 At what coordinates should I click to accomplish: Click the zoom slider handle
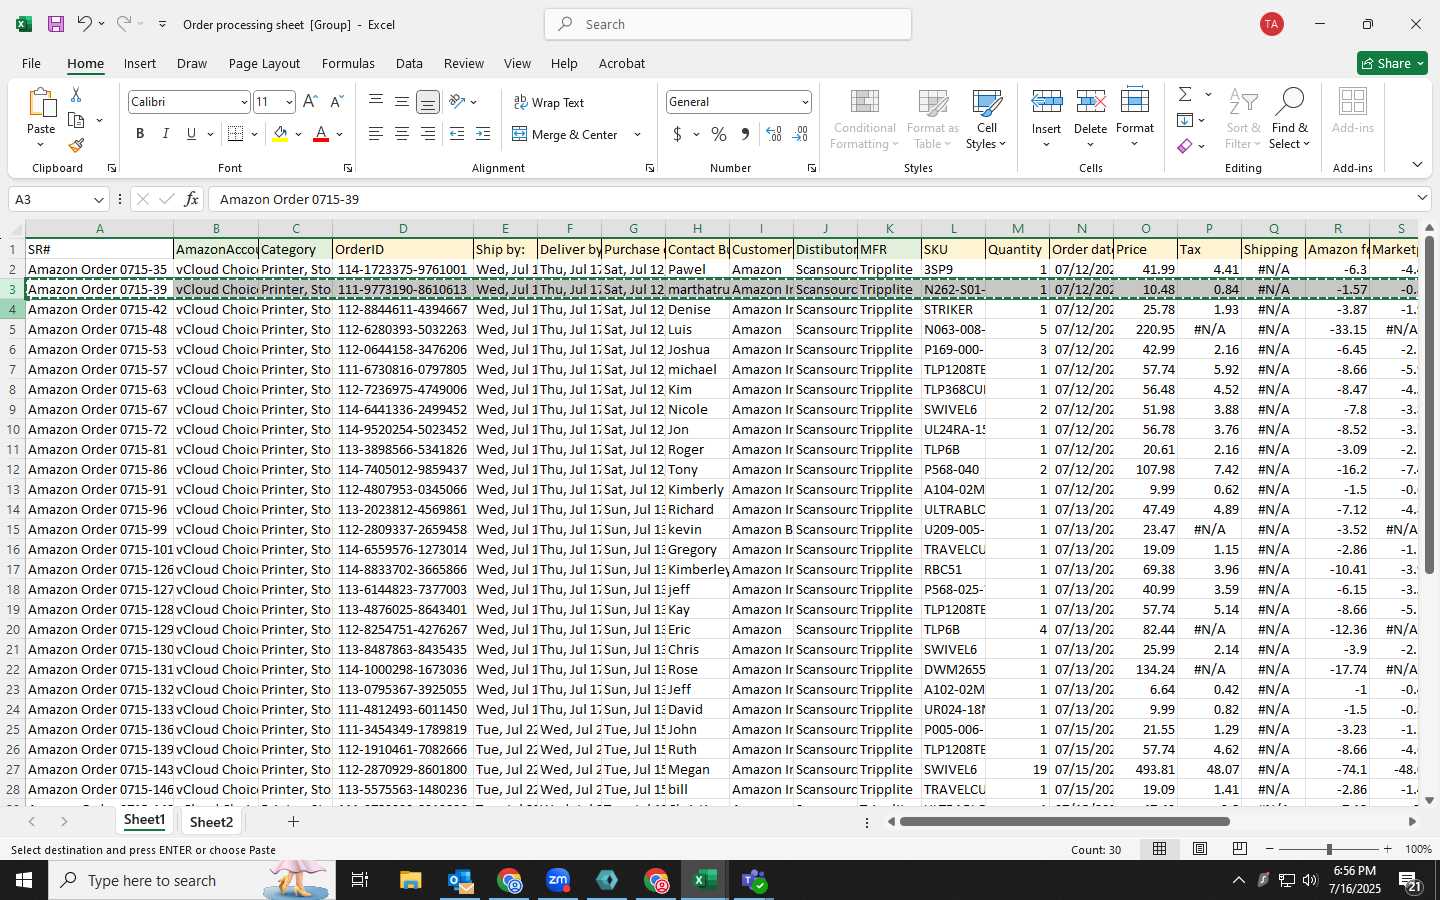[1329, 849]
